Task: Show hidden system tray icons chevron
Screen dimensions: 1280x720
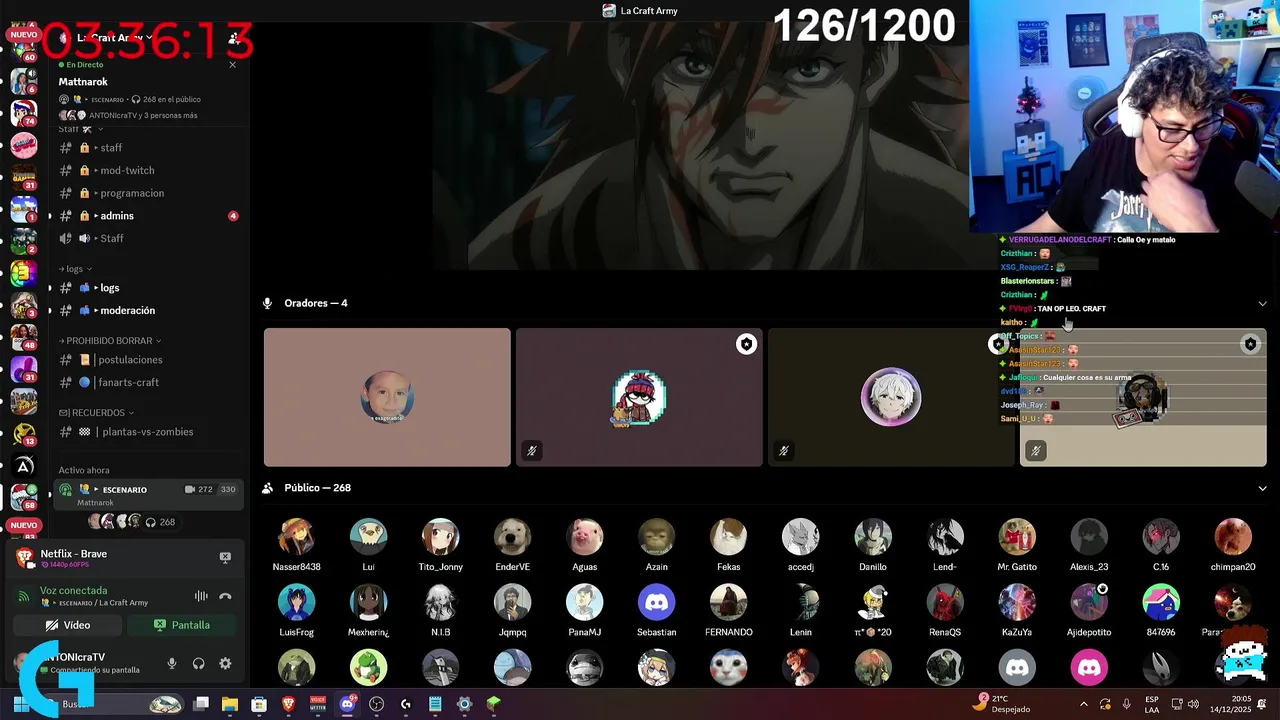Action: coord(1084,704)
